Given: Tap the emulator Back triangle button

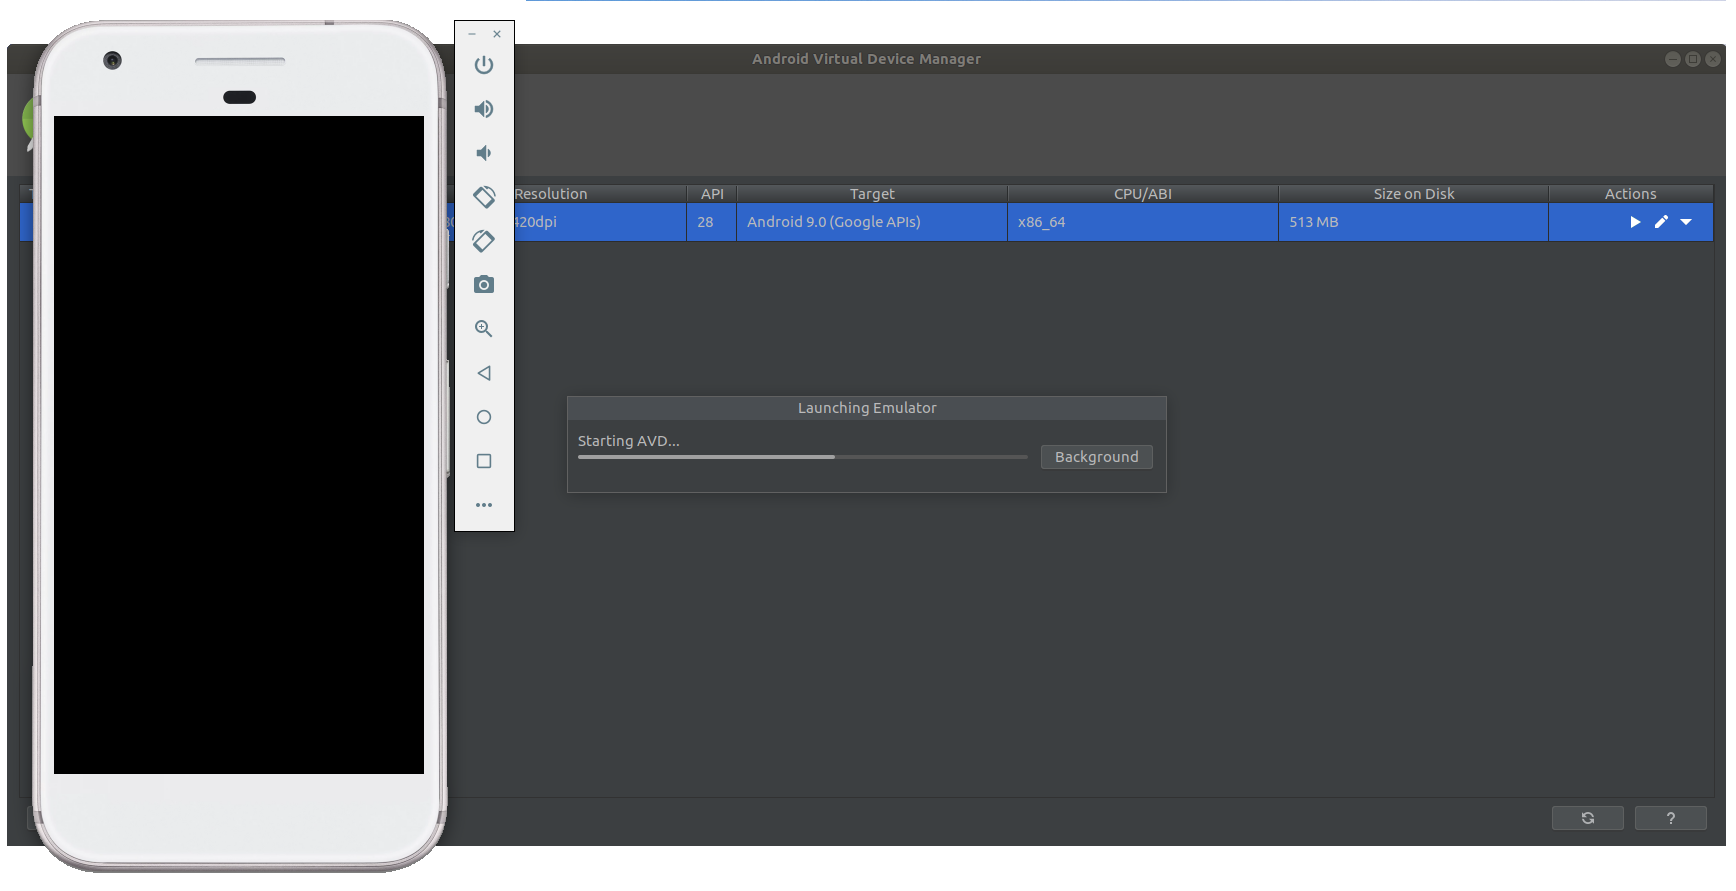Looking at the screenshot, I should [x=484, y=373].
